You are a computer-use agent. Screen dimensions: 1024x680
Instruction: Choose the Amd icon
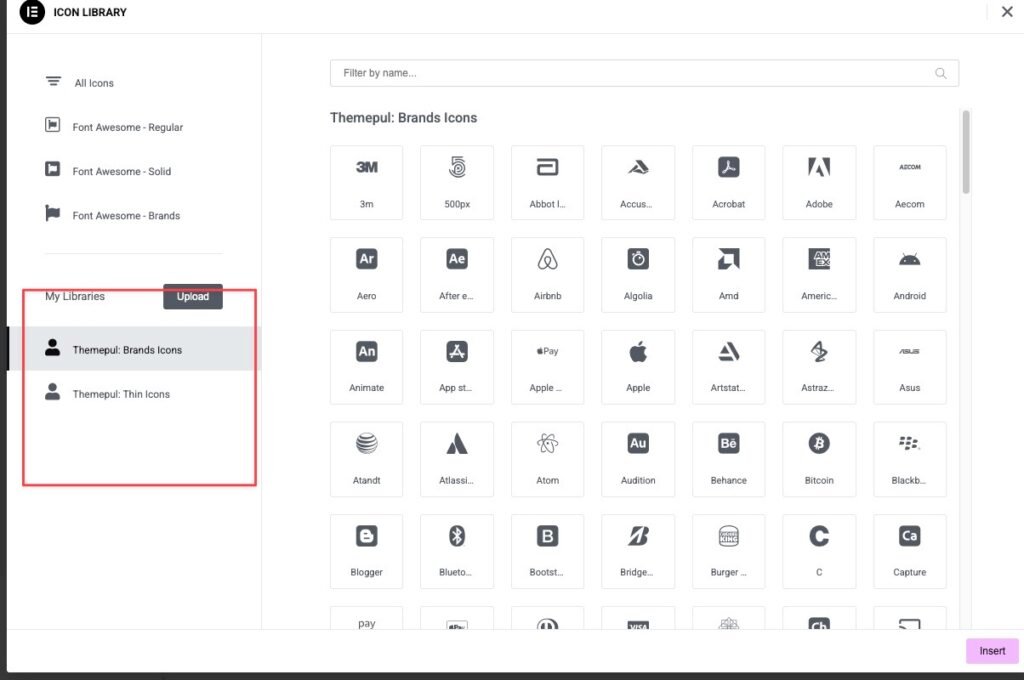[x=728, y=274]
